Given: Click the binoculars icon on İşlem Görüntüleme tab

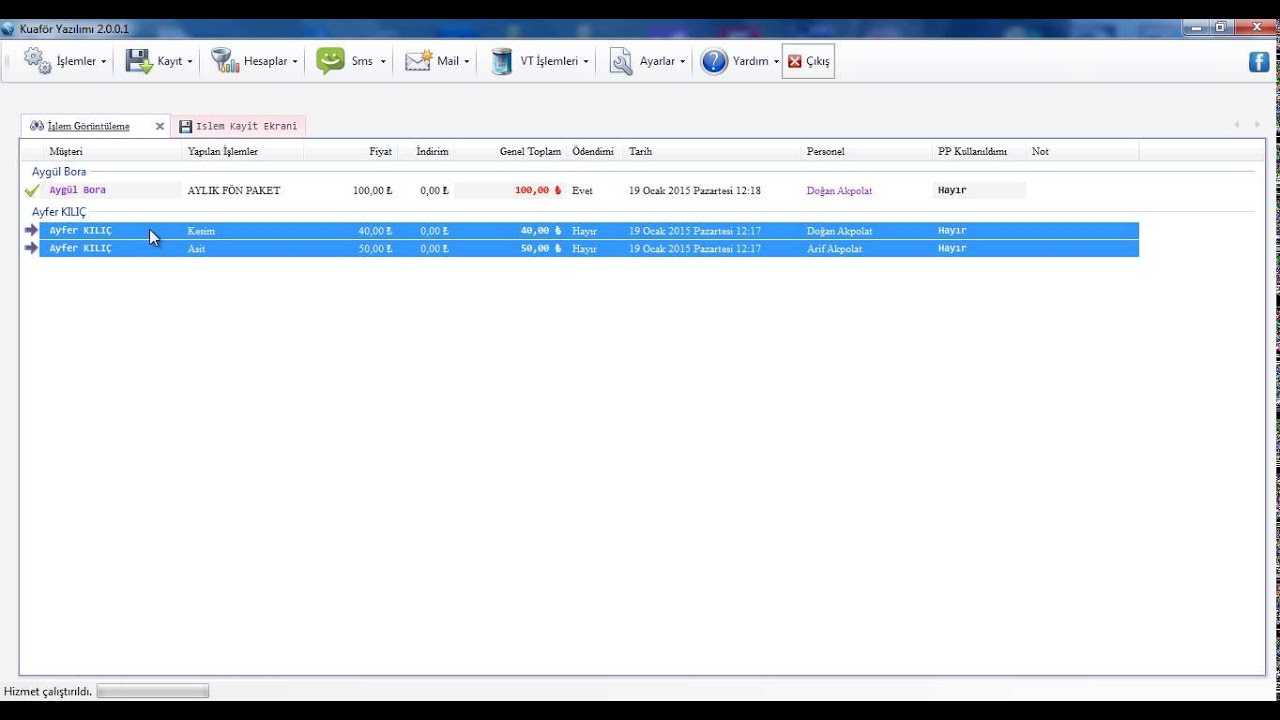Looking at the screenshot, I should click(37, 126).
